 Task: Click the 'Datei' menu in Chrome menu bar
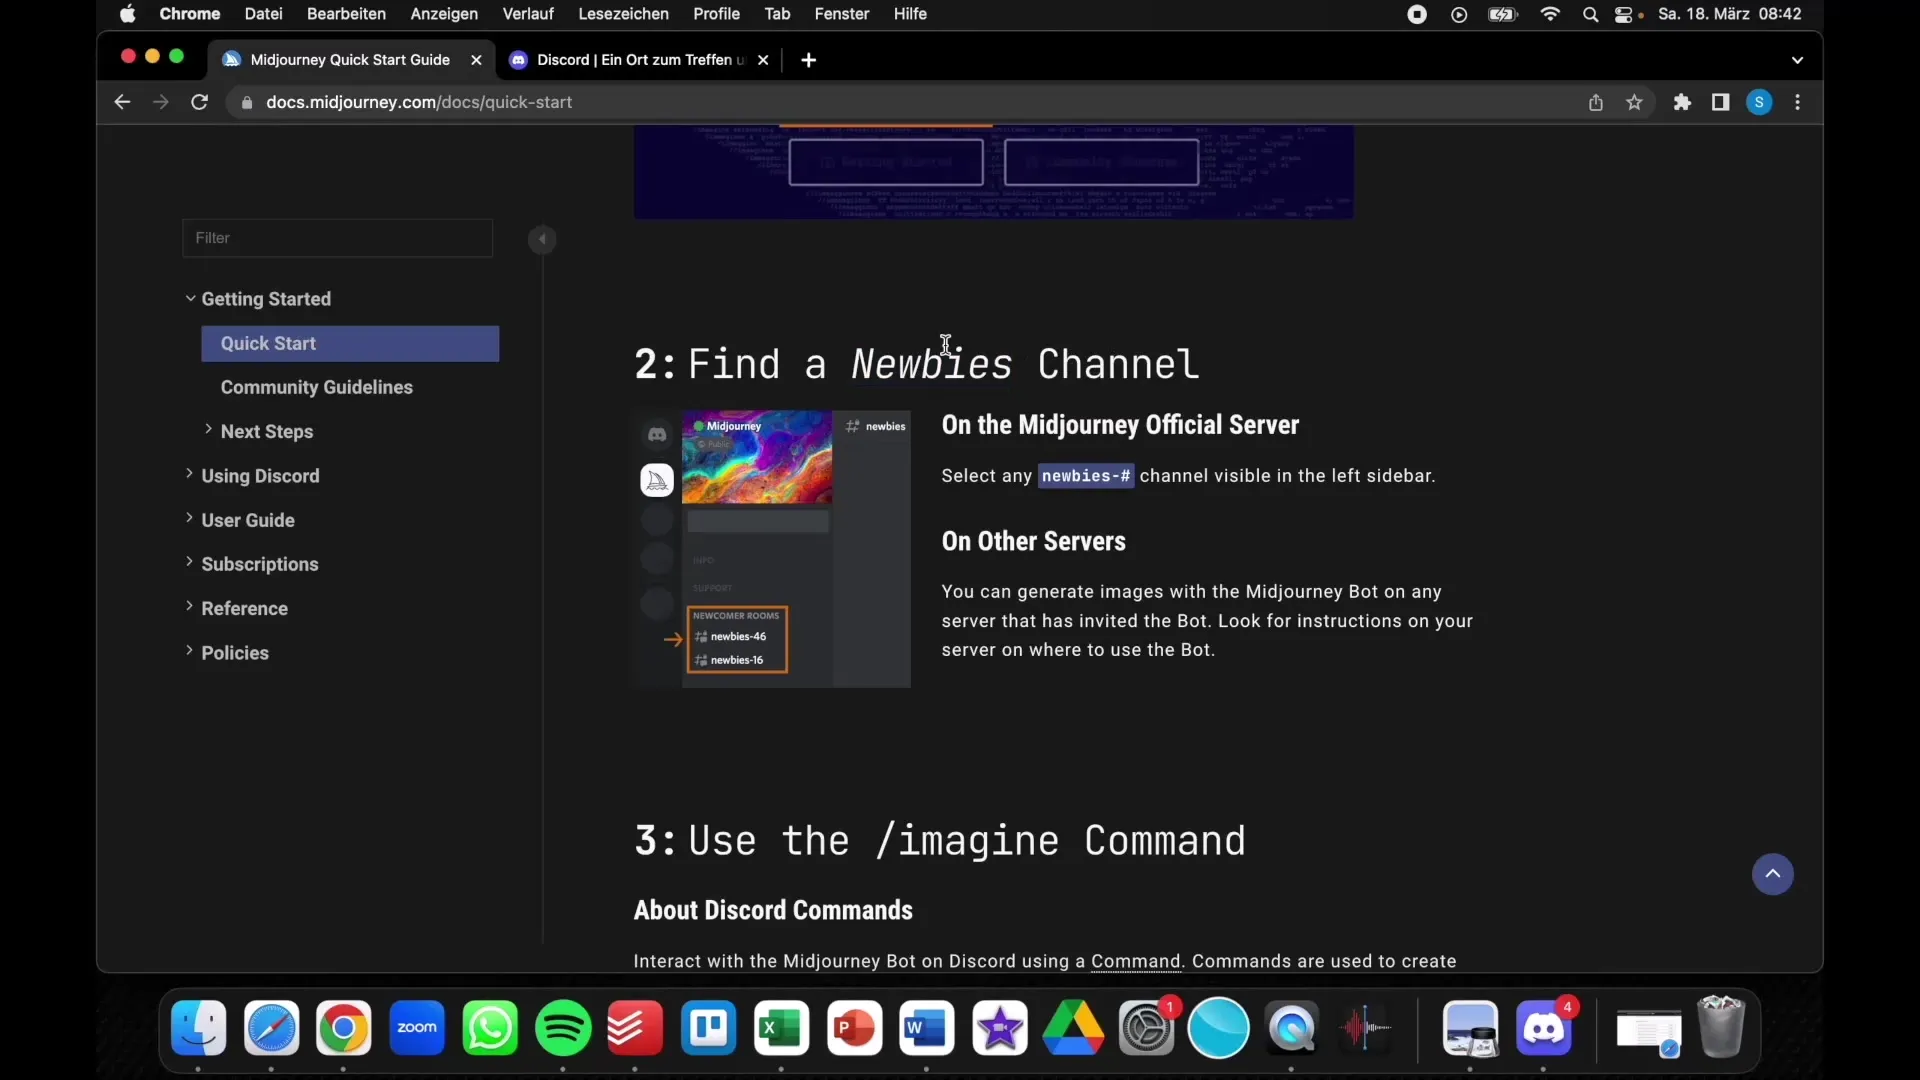pyautogui.click(x=262, y=15)
